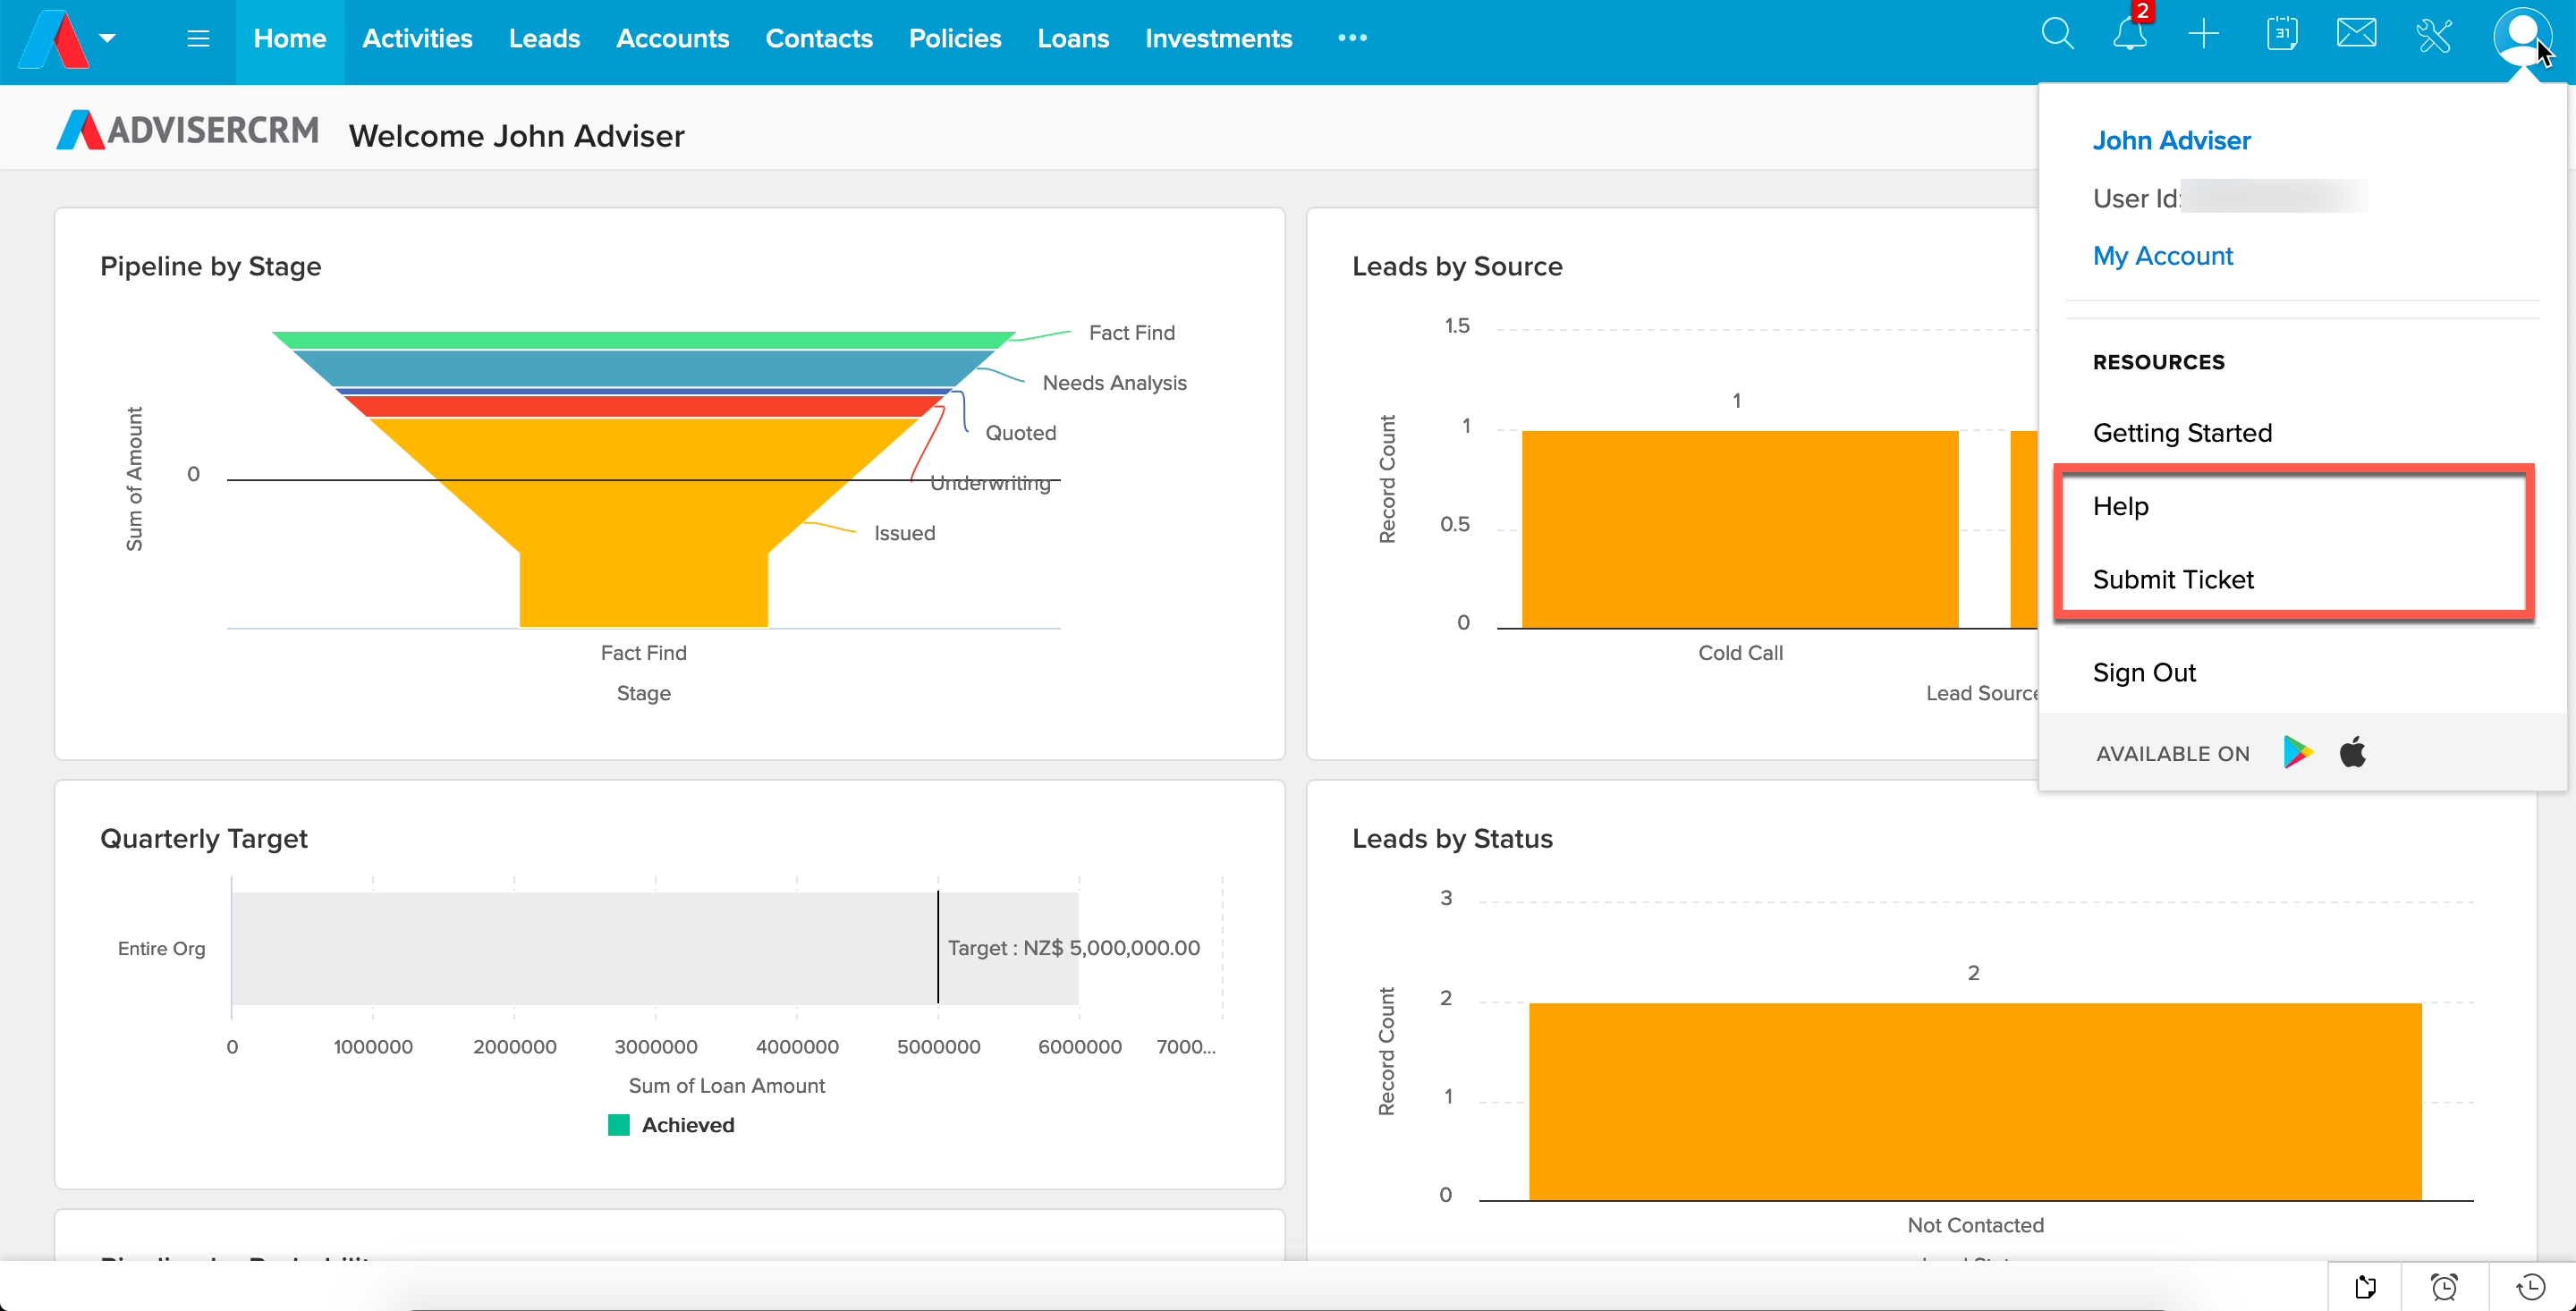2576x1311 pixels.
Task: Click the plus create-new icon
Action: (2203, 35)
